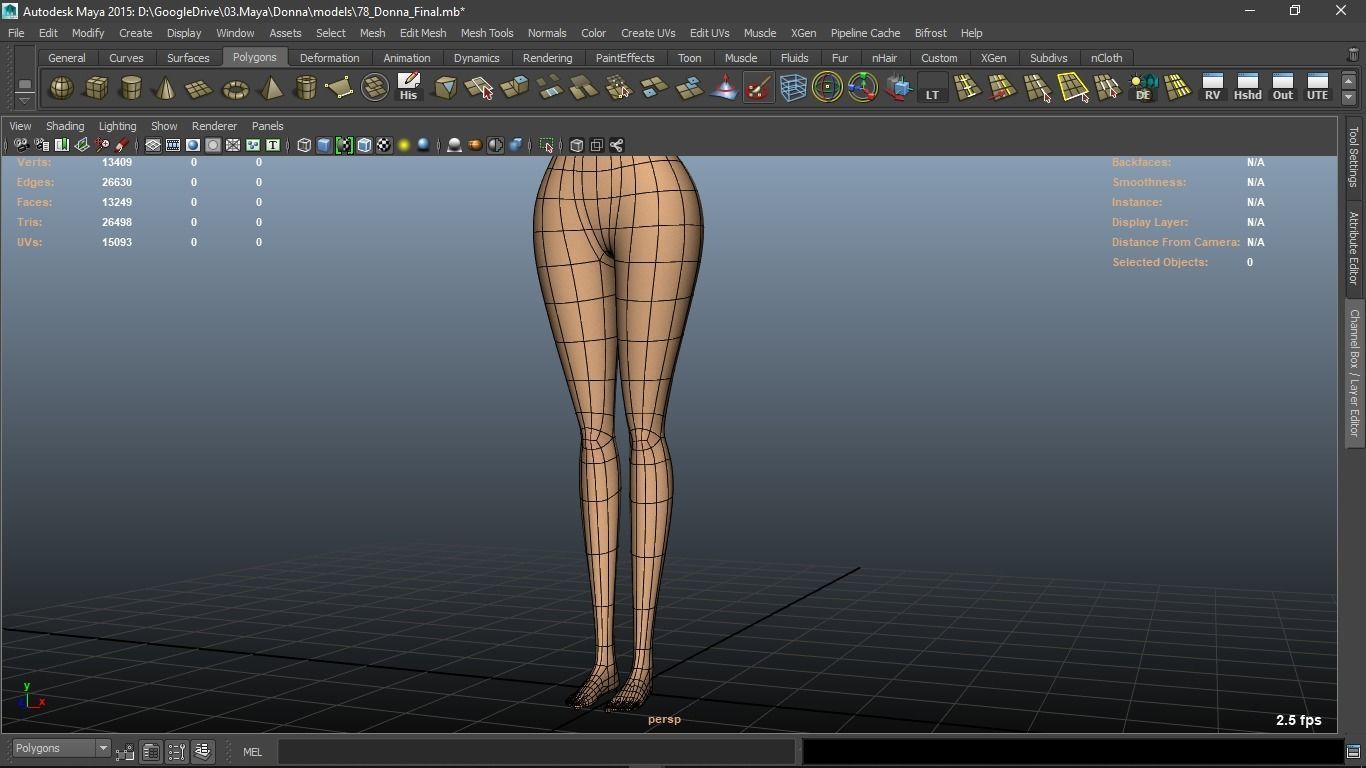
Task: Click the viewport Show menu
Action: pos(164,126)
